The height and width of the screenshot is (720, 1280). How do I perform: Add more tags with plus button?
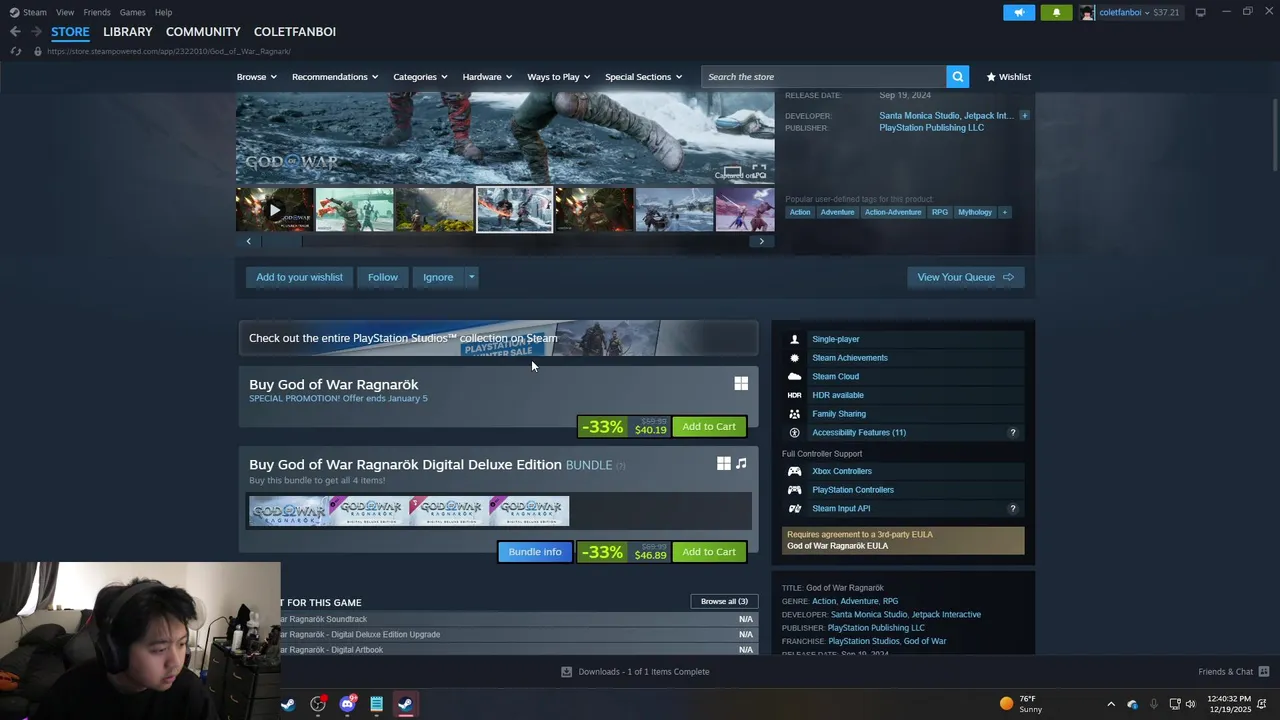point(1004,212)
